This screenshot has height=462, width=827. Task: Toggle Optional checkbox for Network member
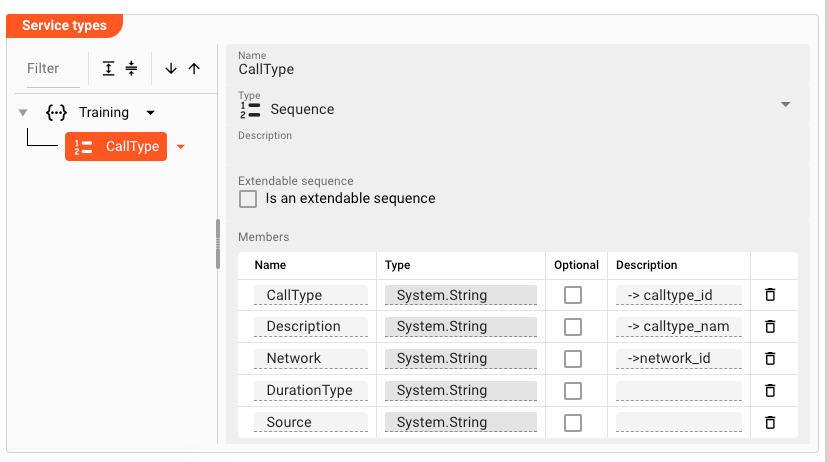tap(573, 358)
